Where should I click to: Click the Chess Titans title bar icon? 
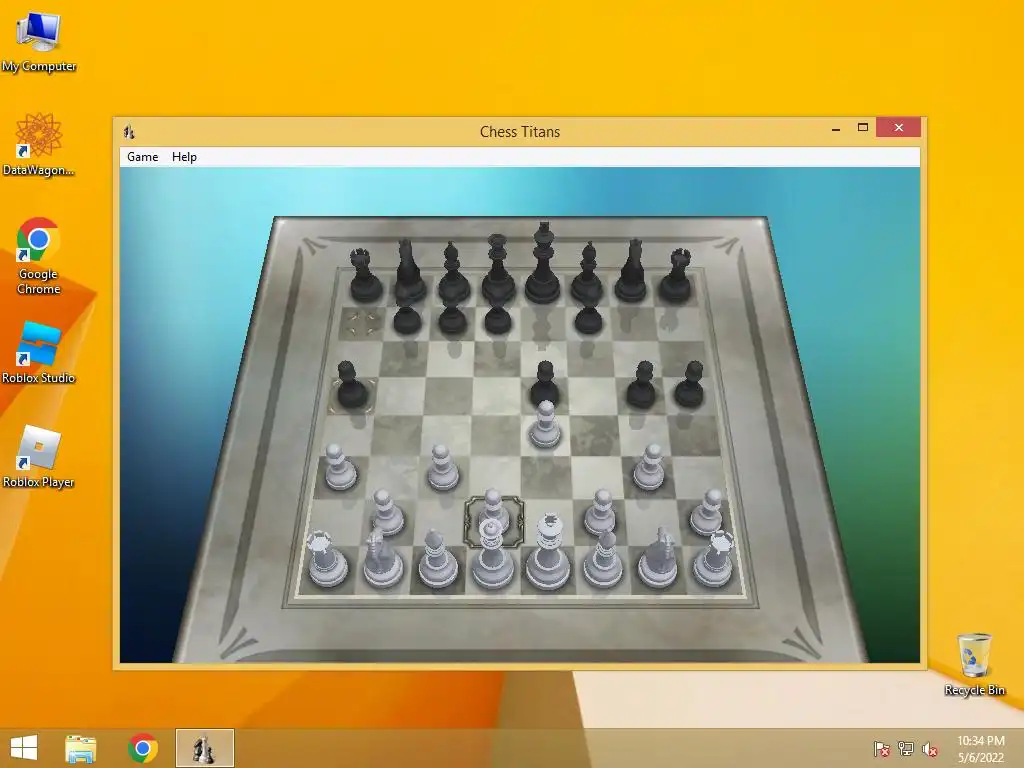(129, 132)
